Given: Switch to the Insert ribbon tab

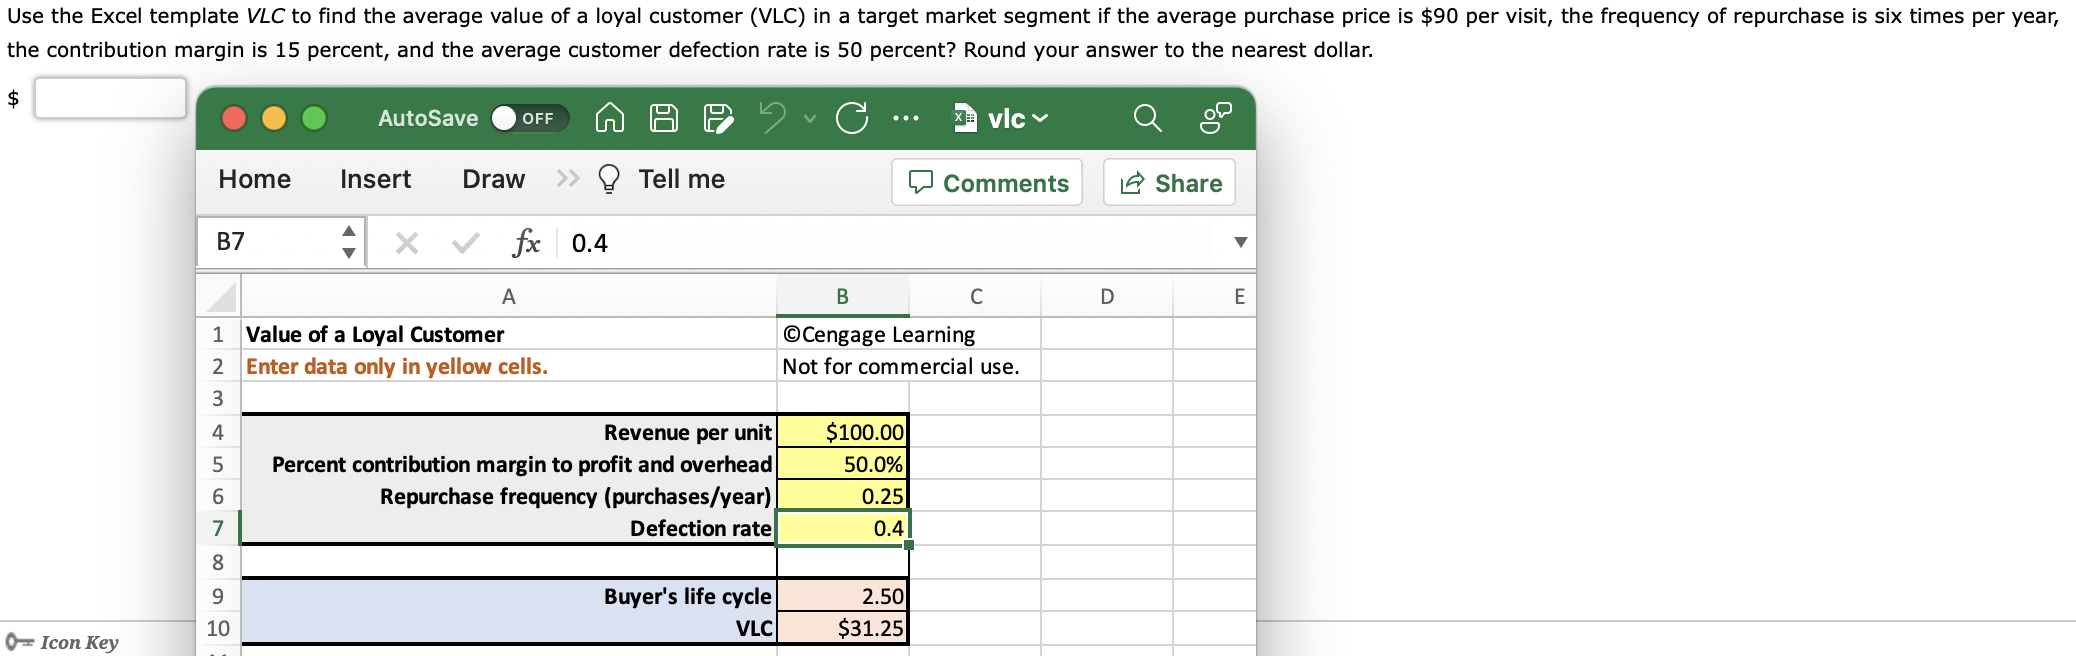Looking at the screenshot, I should [x=375, y=179].
